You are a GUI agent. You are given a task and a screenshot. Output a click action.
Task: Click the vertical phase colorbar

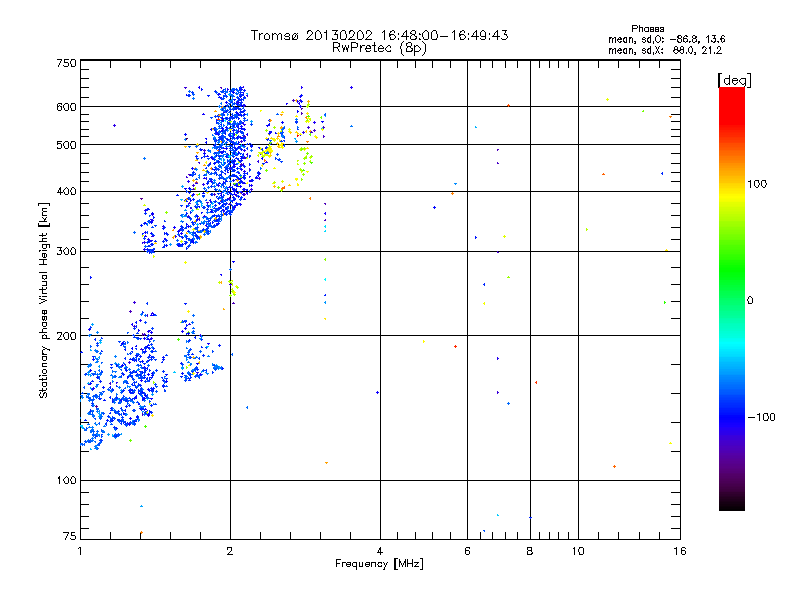click(732, 298)
